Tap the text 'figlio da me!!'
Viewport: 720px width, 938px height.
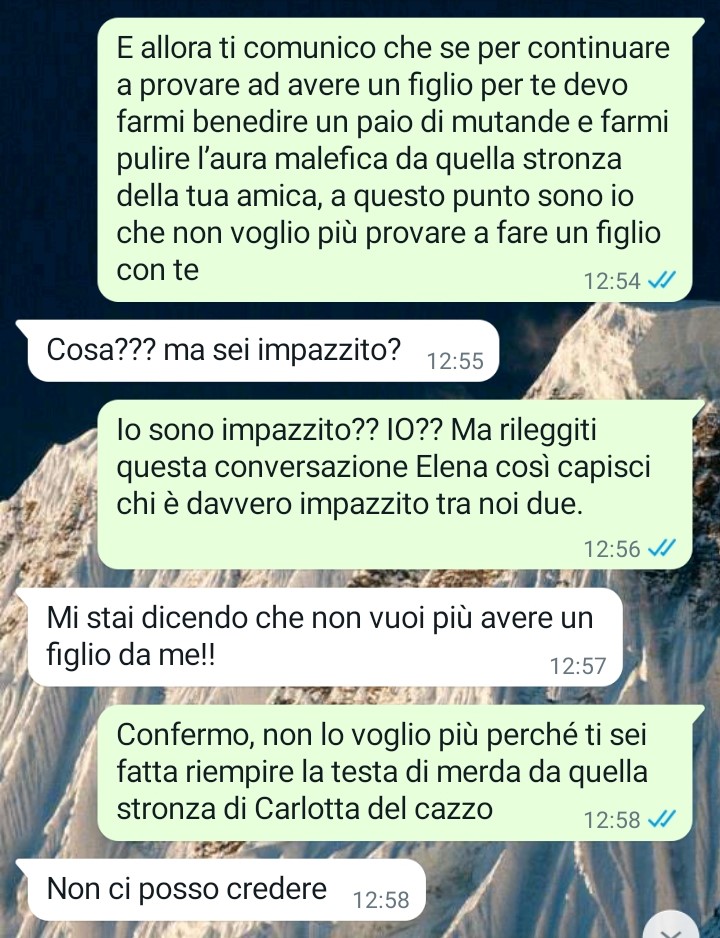130,656
